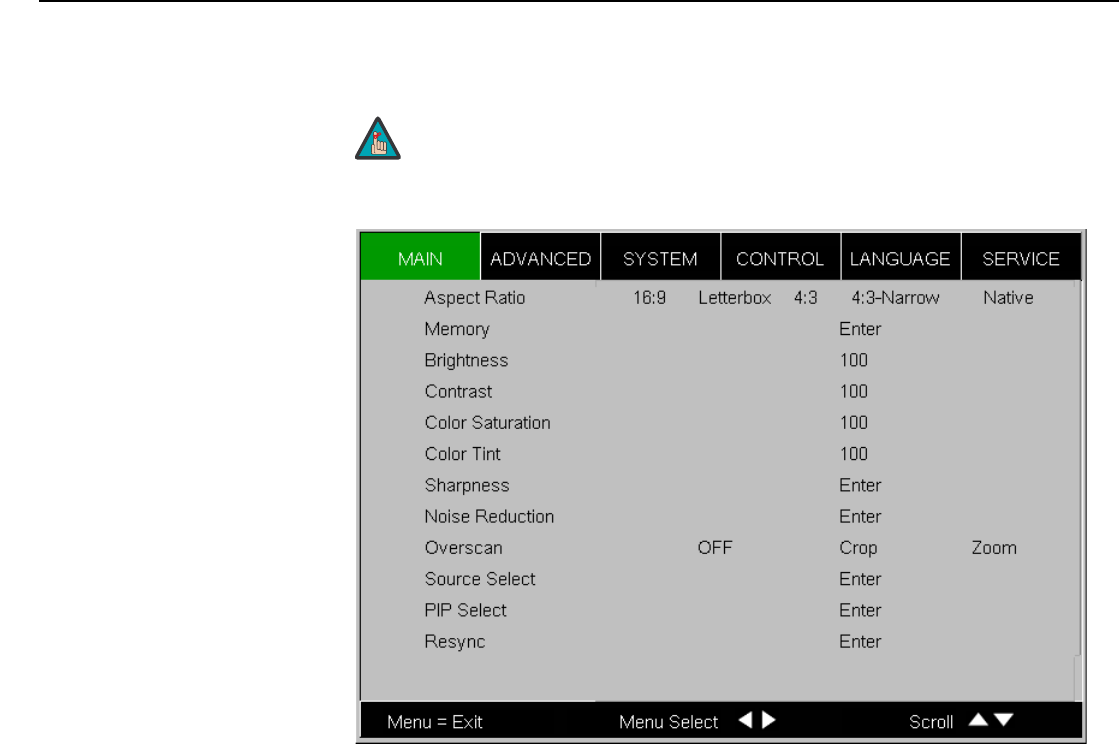Switch to the SERVICE tab
Screen dimensions: 1119x744
[1021, 256]
